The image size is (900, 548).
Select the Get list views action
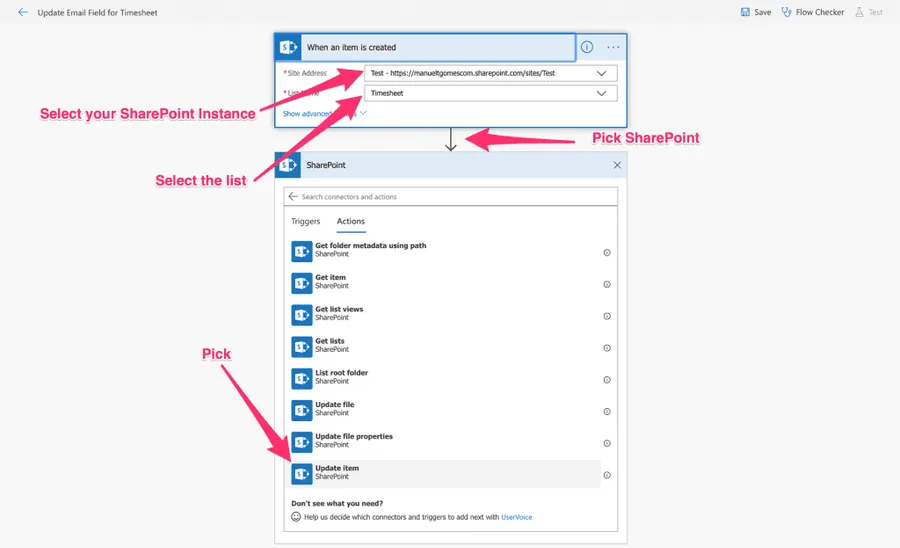[339, 315]
